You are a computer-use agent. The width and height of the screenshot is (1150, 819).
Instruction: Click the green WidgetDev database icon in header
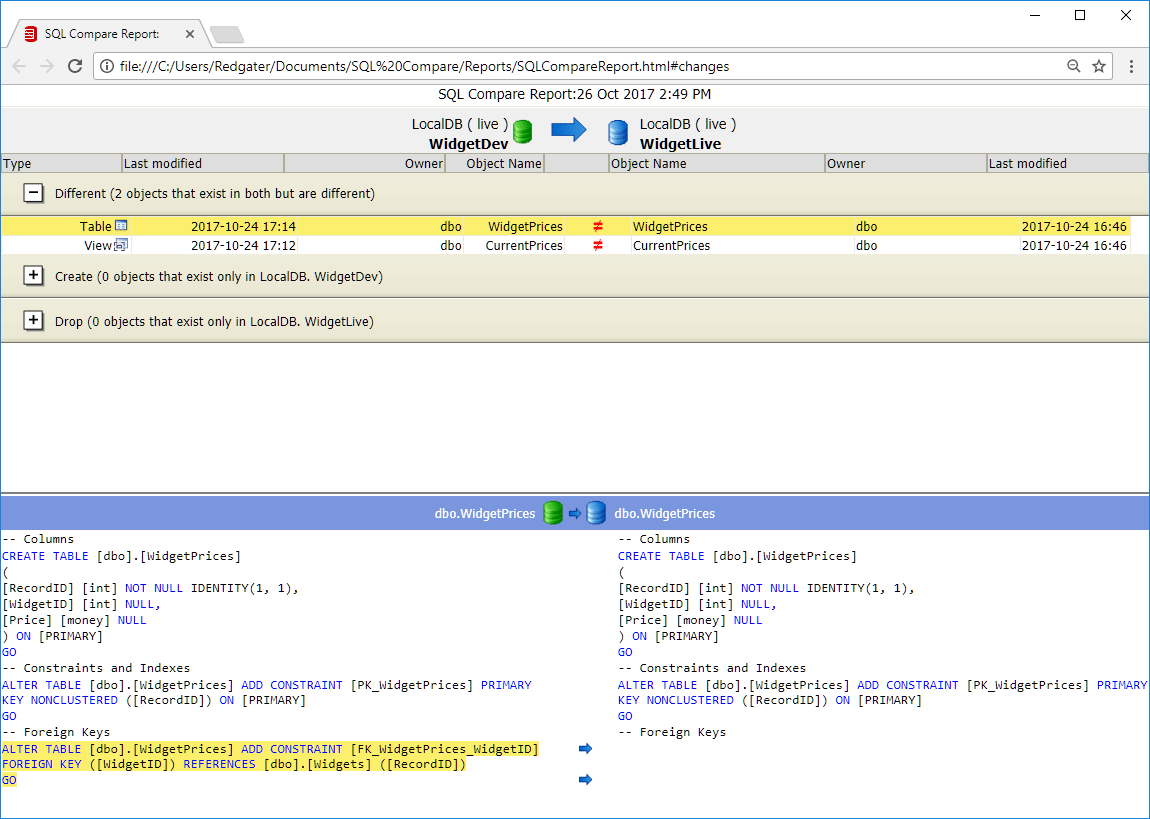pos(522,132)
